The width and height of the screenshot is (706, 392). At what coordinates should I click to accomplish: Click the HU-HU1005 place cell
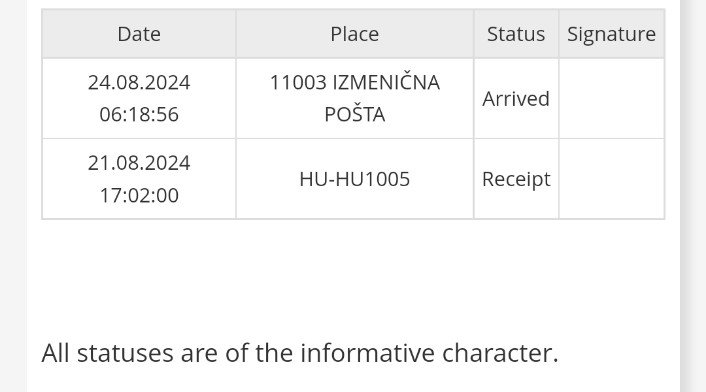(x=354, y=179)
